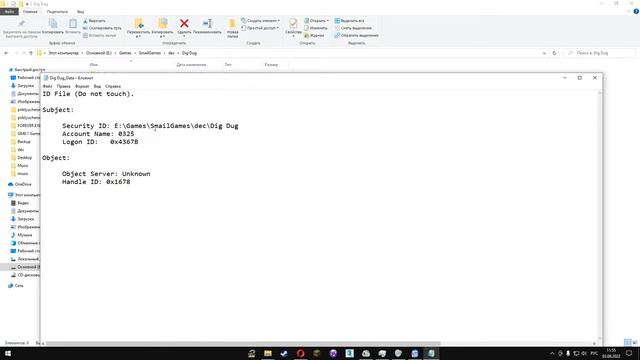Open the Notepad File (Файл) menu
The height and width of the screenshot is (360, 640).
click(x=47, y=86)
